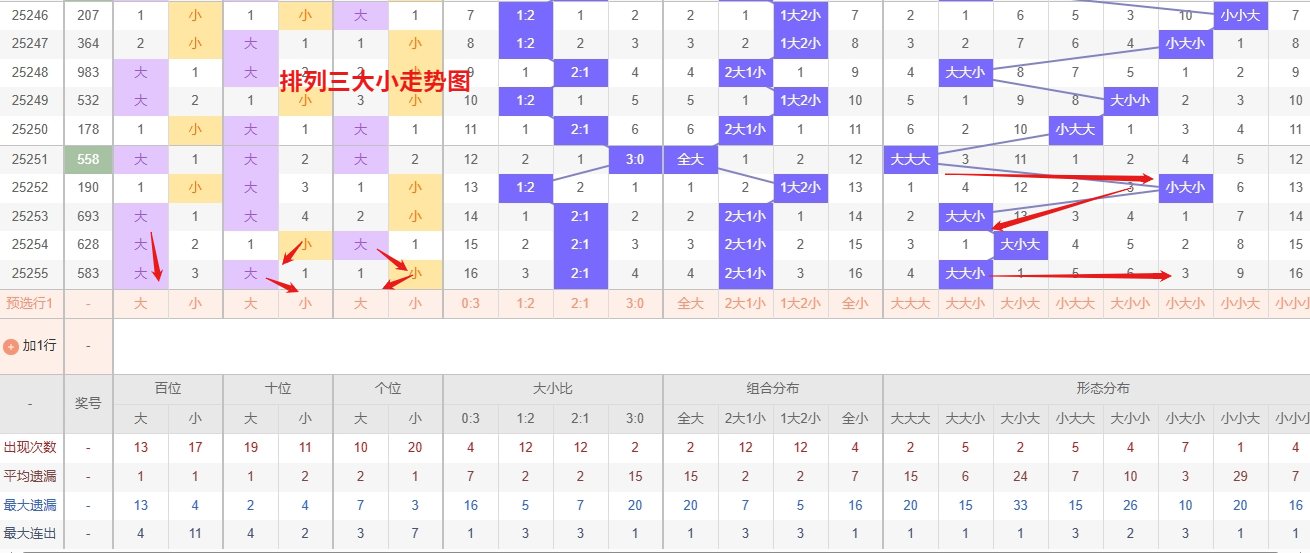Click issue number 25247
The width and height of the screenshot is (1310, 553).
coord(30,43)
